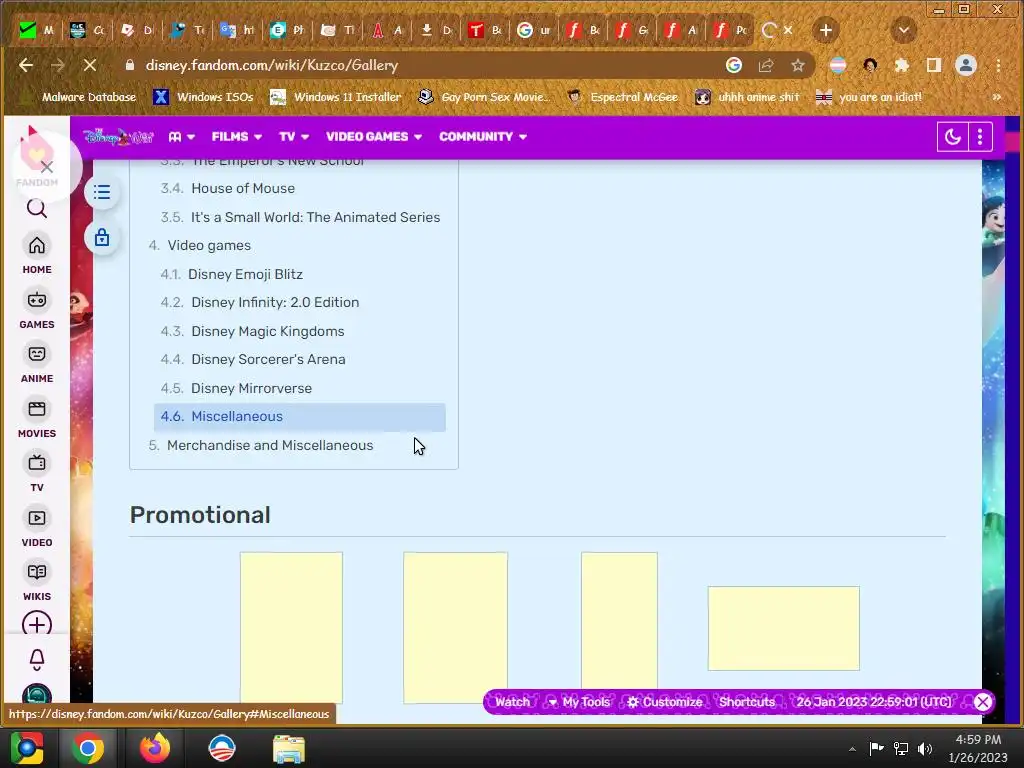Open the wide fourth Promotional thumbnail
This screenshot has width=1024, height=768.
pos(784,628)
